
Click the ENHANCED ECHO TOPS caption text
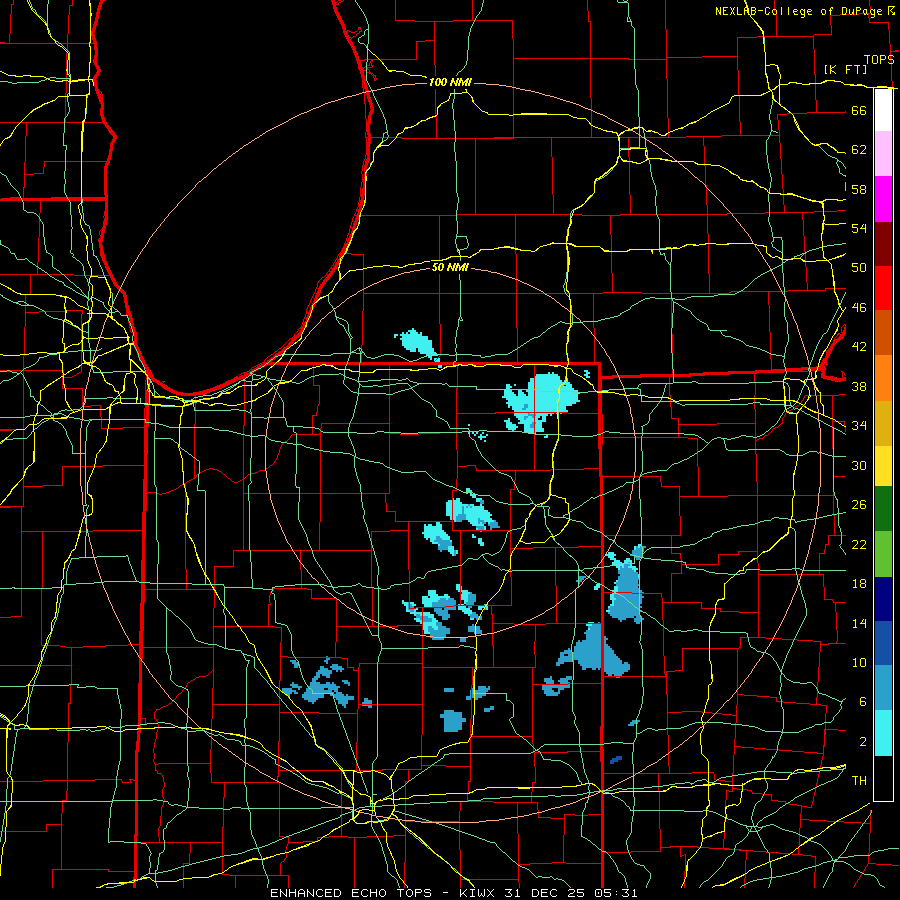[x=351, y=893]
